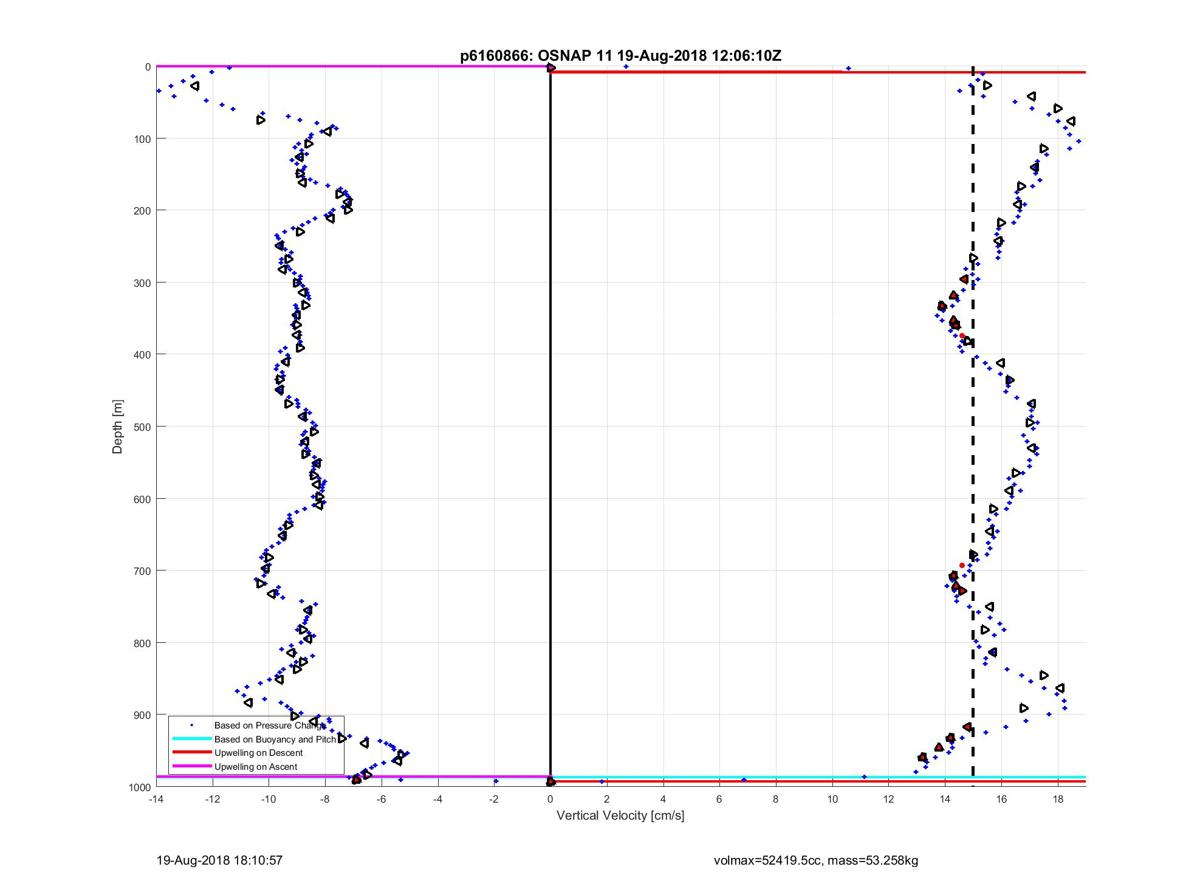Click x-axis tick label "4"
Image resolution: width=1200 pixels, height=885 pixels.
(663, 800)
